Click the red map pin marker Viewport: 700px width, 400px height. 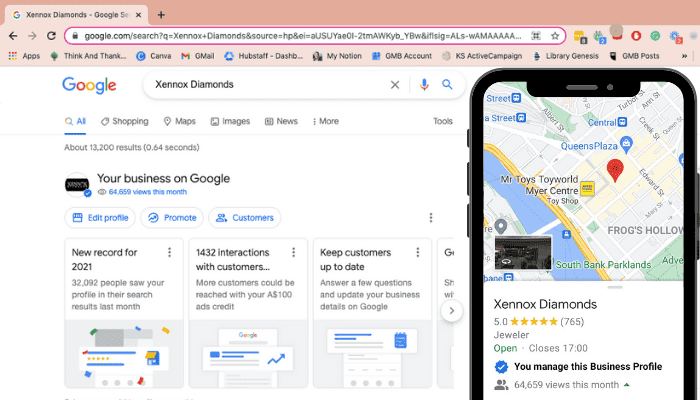pos(615,170)
